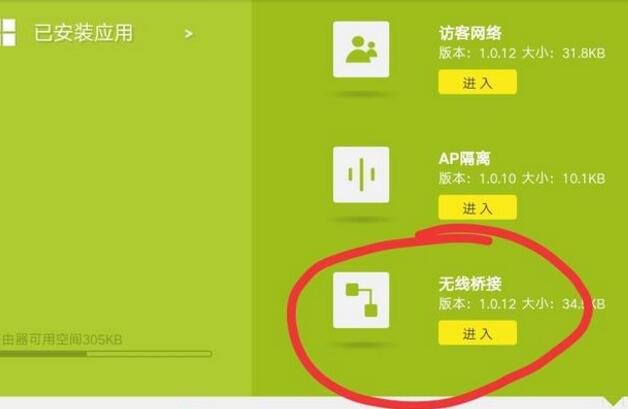Click the unfilled part of the storage bar
This screenshot has height=409, width=628.
coord(149,354)
